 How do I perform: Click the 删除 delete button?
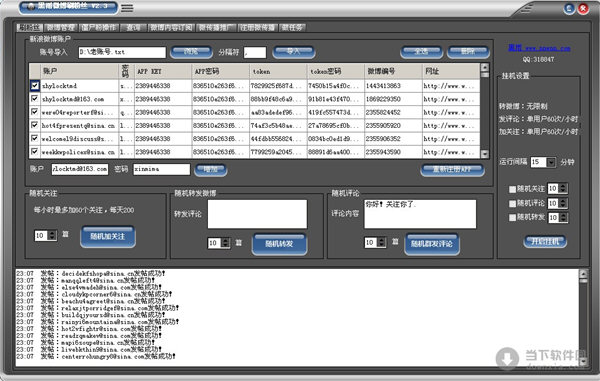click(x=468, y=52)
